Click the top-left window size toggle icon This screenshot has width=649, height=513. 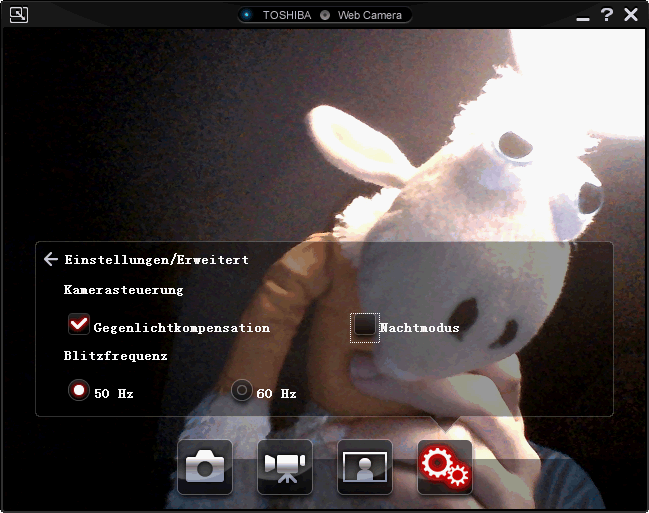click(x=19, y=15)
